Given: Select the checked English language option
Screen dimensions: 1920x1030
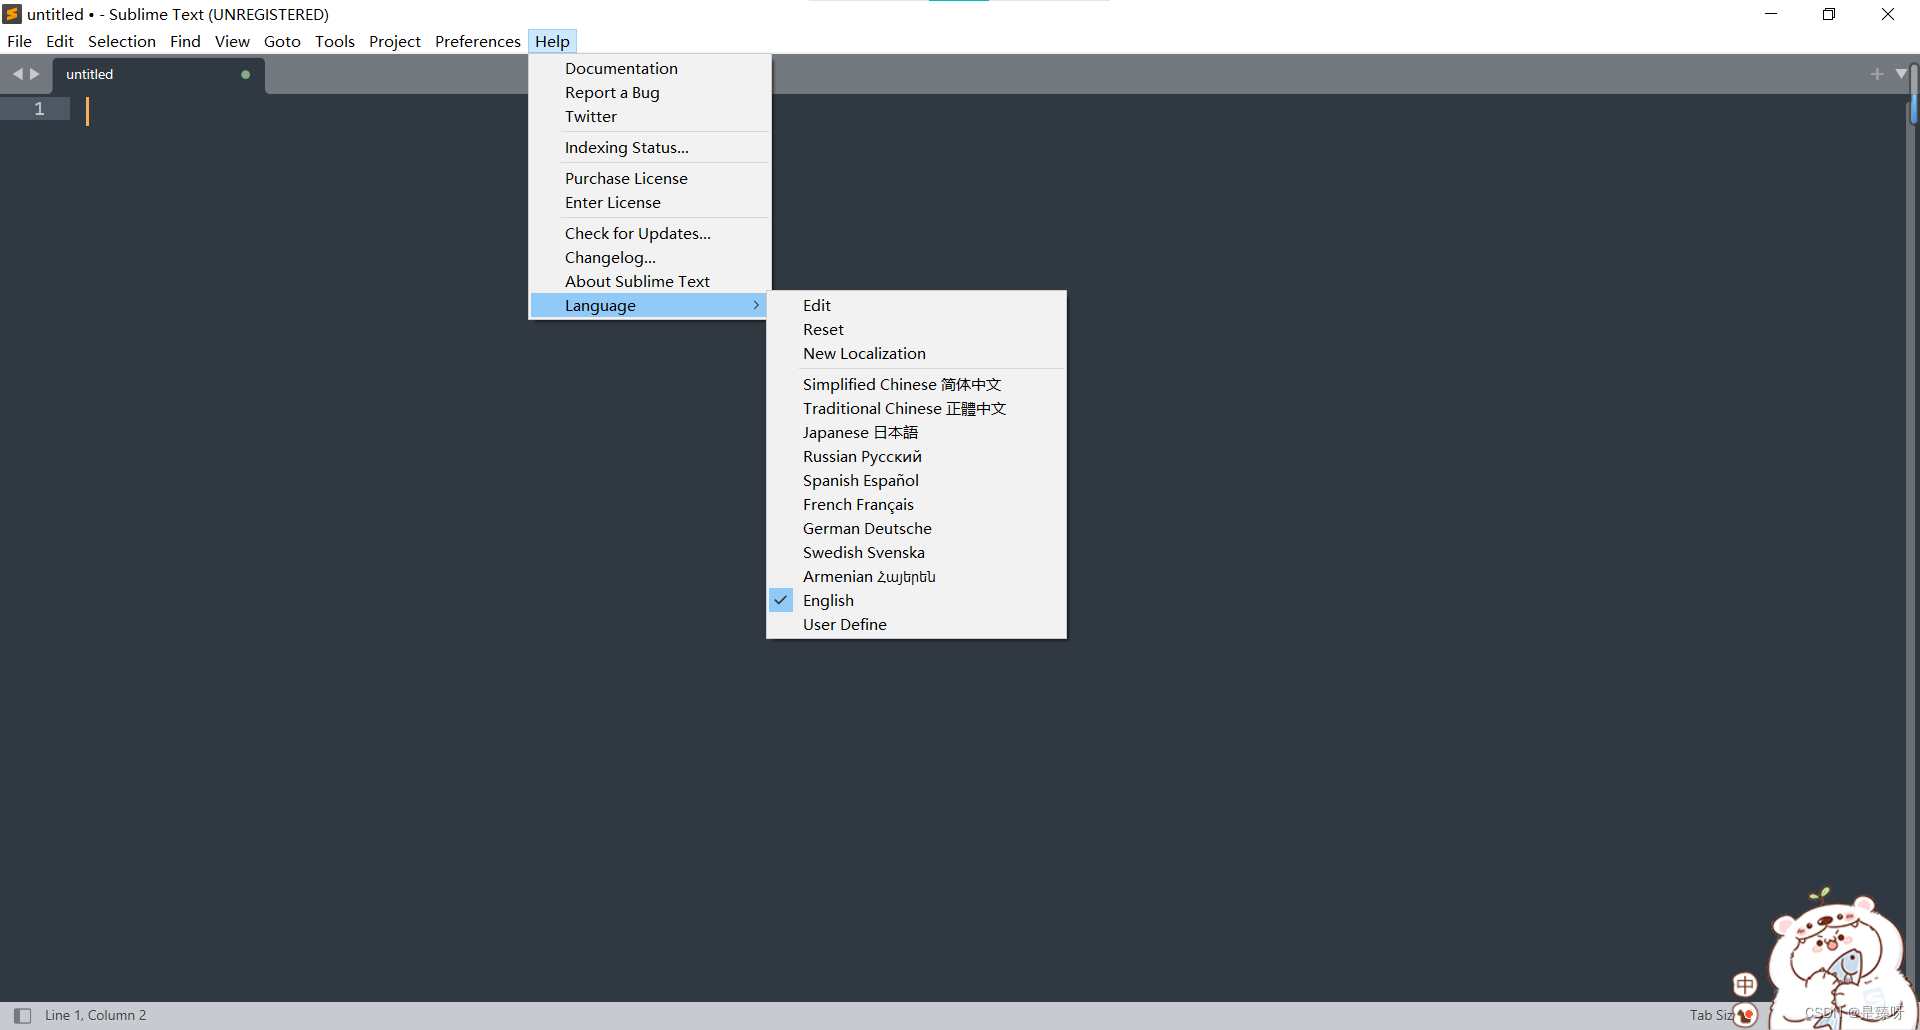Looking at the screenshot, I should click(x=916, y=600).
